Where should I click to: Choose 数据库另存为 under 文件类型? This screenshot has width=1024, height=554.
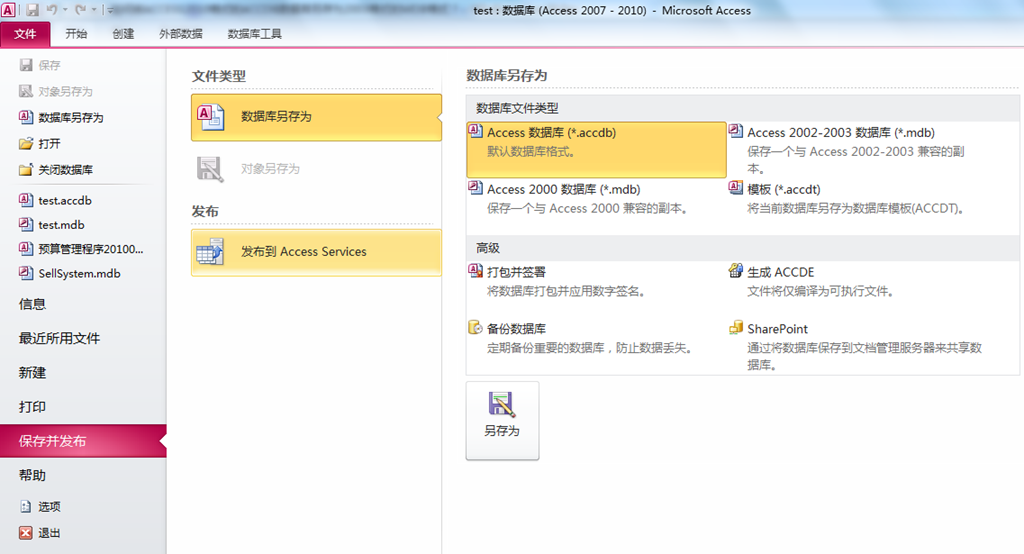[x=316, y=117]
